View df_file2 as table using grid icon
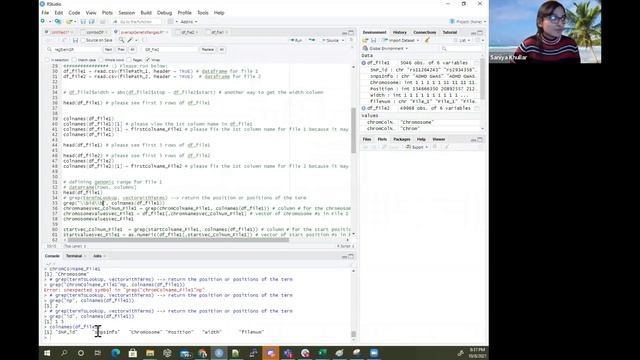Image resolution: width=640 pixels, height=360 pixels. point(476,108)
